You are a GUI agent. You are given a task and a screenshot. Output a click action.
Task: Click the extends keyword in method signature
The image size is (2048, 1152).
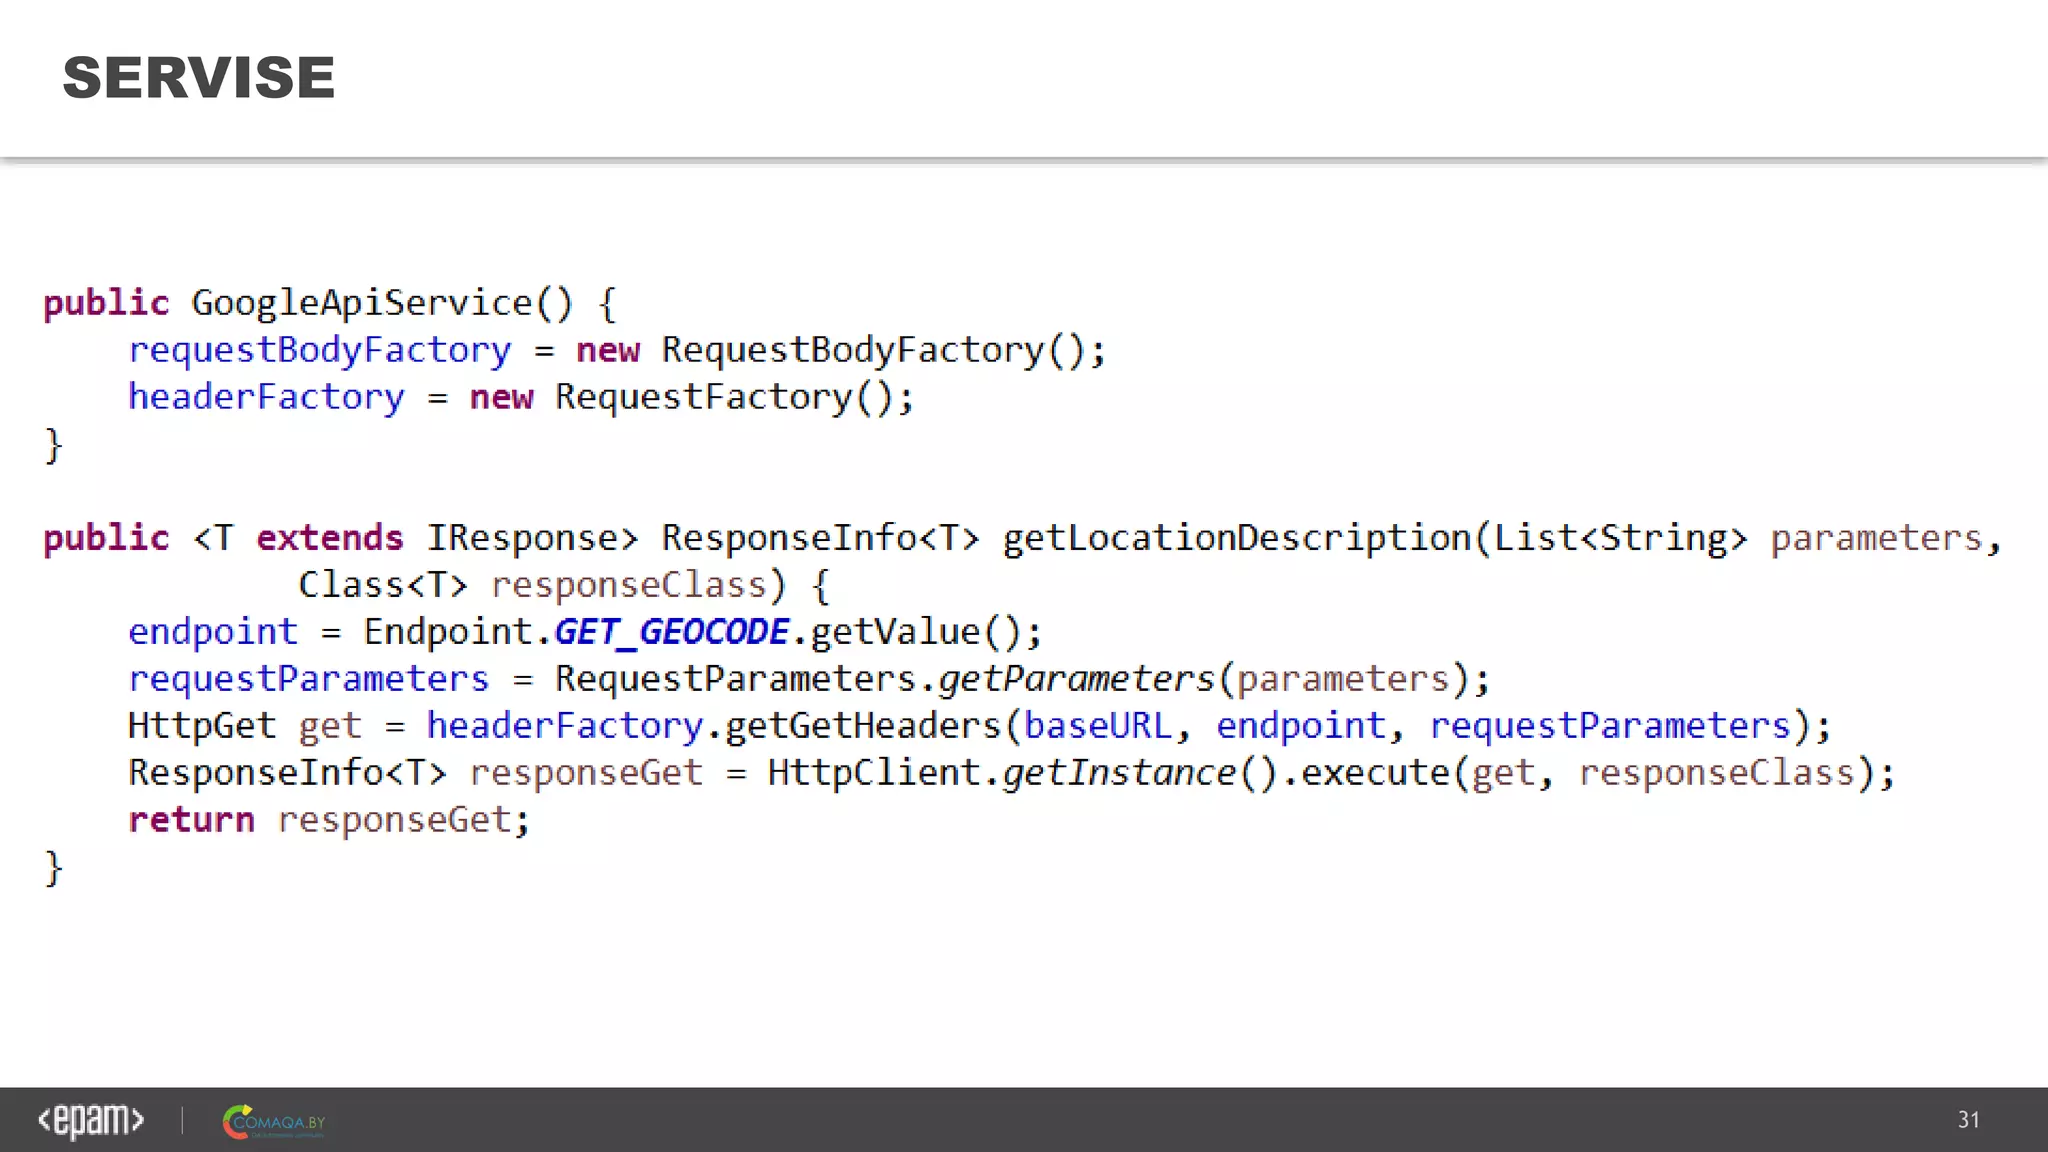(x=329, y=538)
